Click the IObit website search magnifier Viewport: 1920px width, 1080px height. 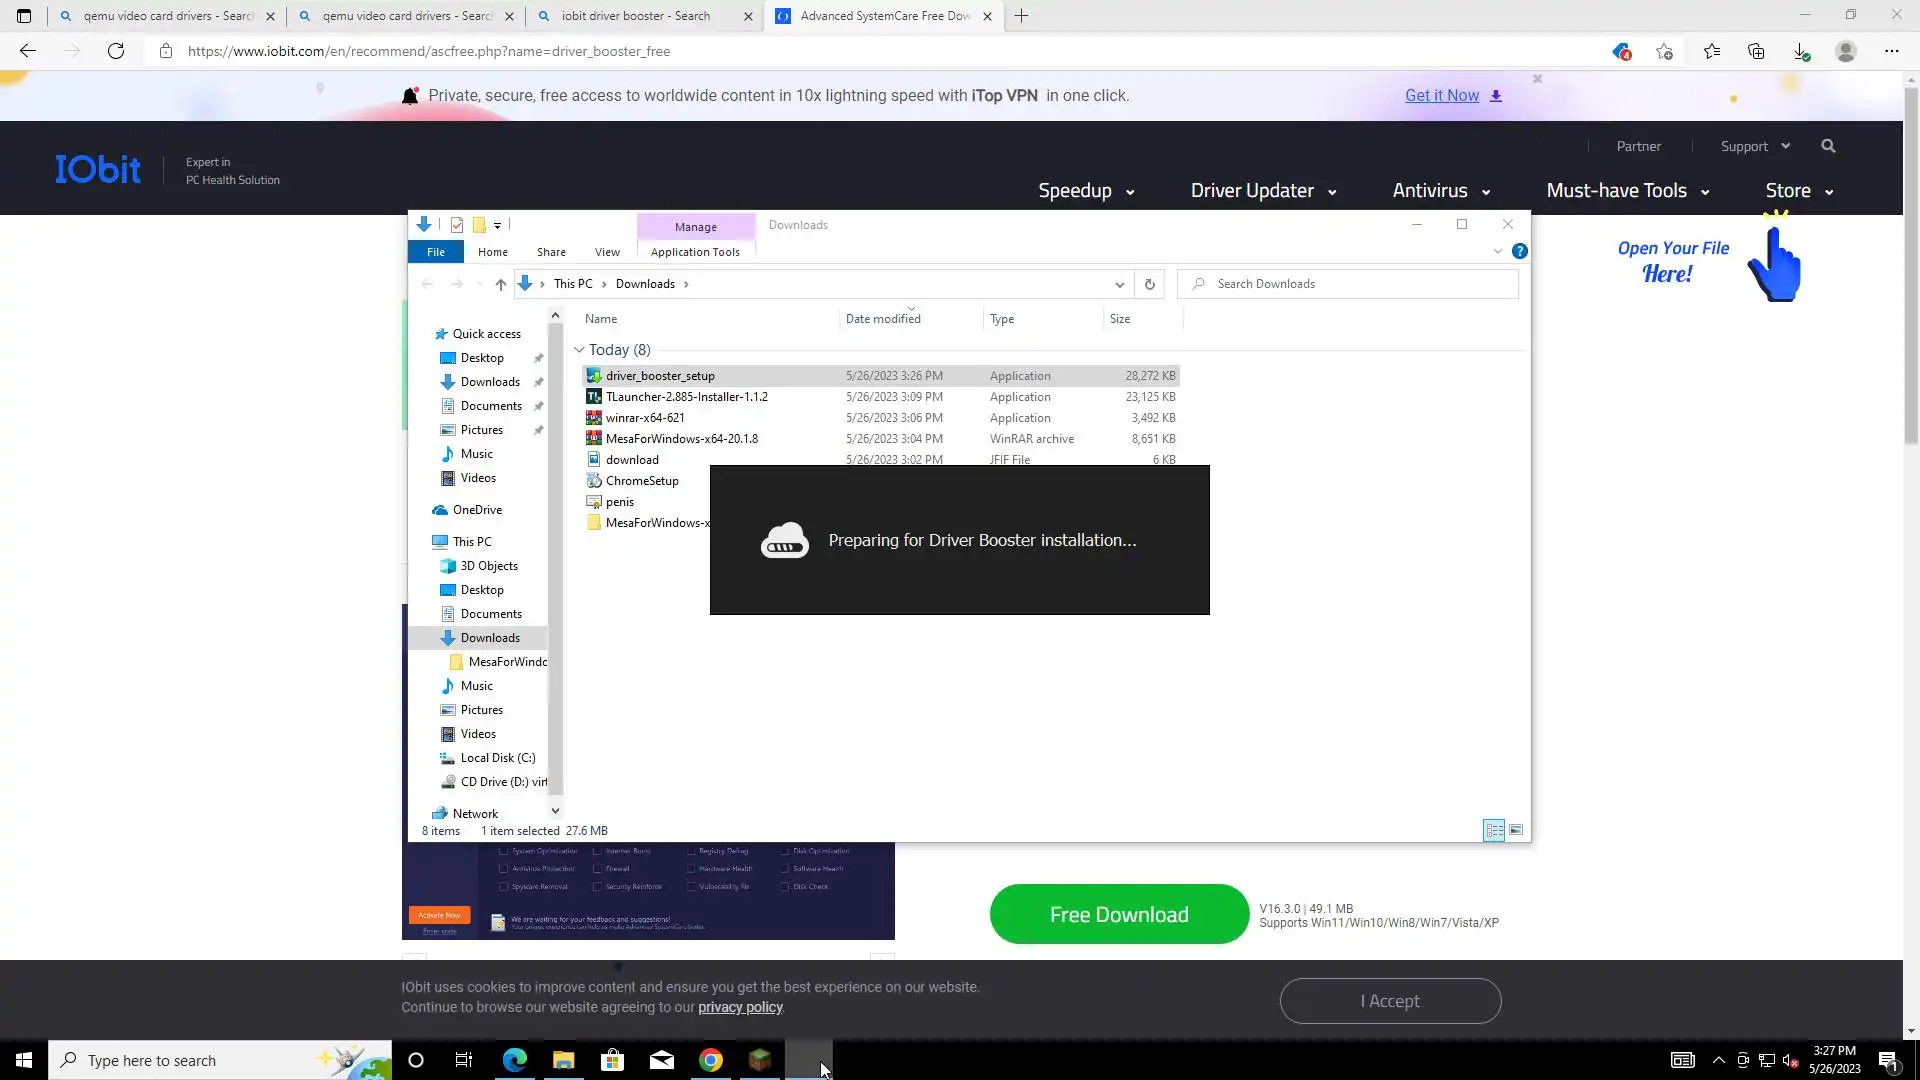tap(1828, 146)
